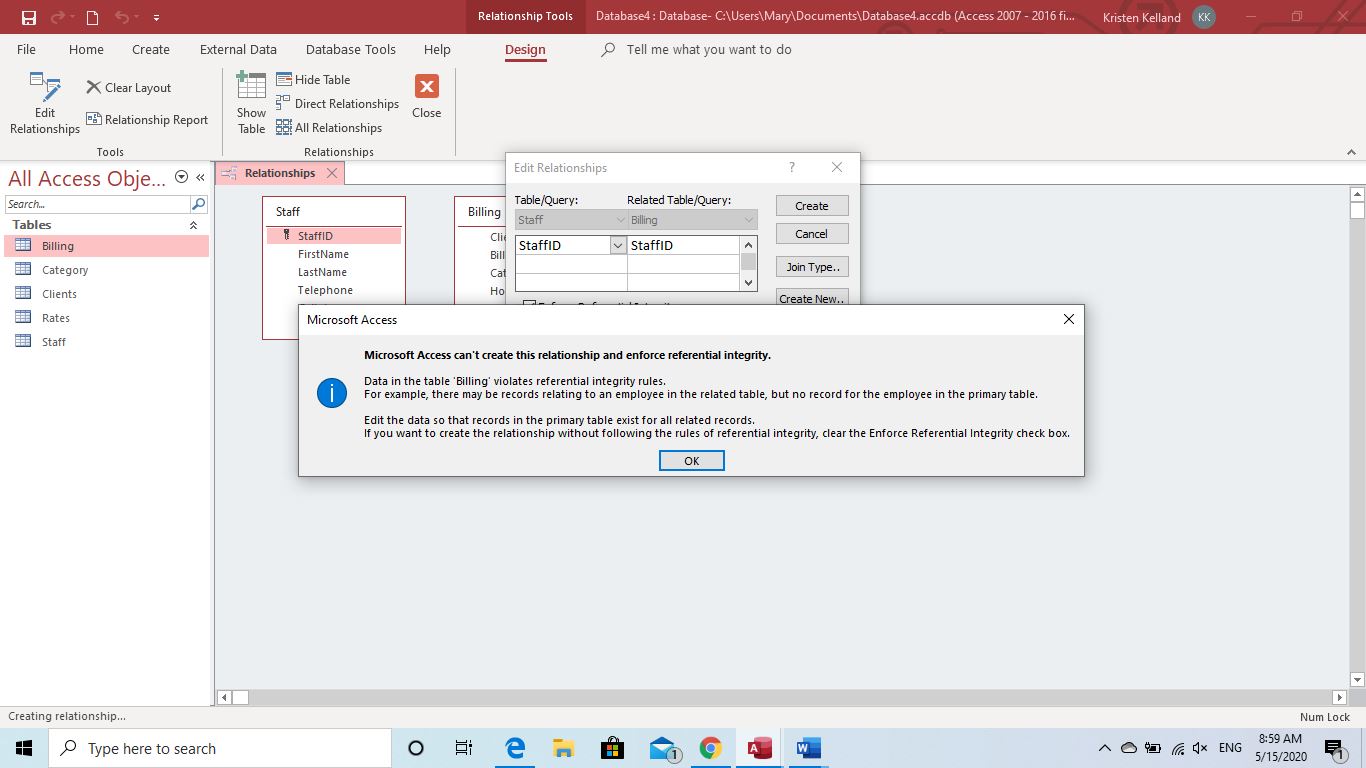Image resolution: width=1366 pixels, height=768 pixels.
Task: Click Cancel in Edit Relationships dialog
Action: tap(812, 234)
